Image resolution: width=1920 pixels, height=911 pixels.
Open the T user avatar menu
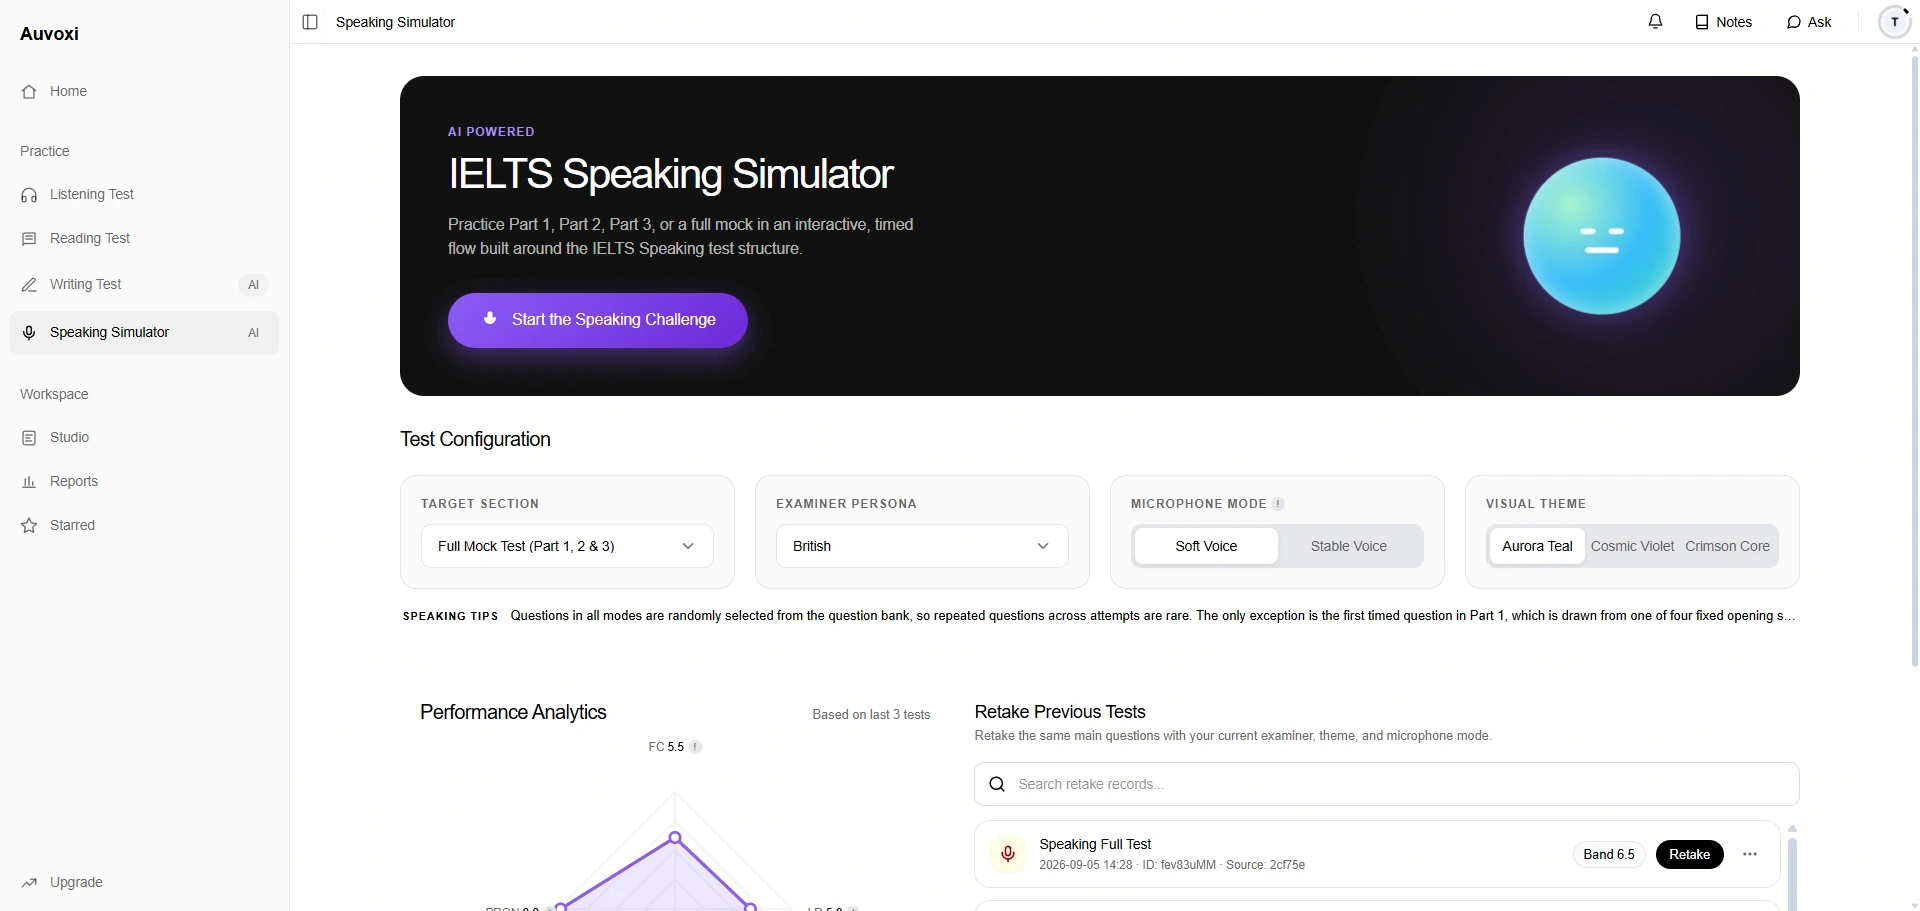[1895, 22]
